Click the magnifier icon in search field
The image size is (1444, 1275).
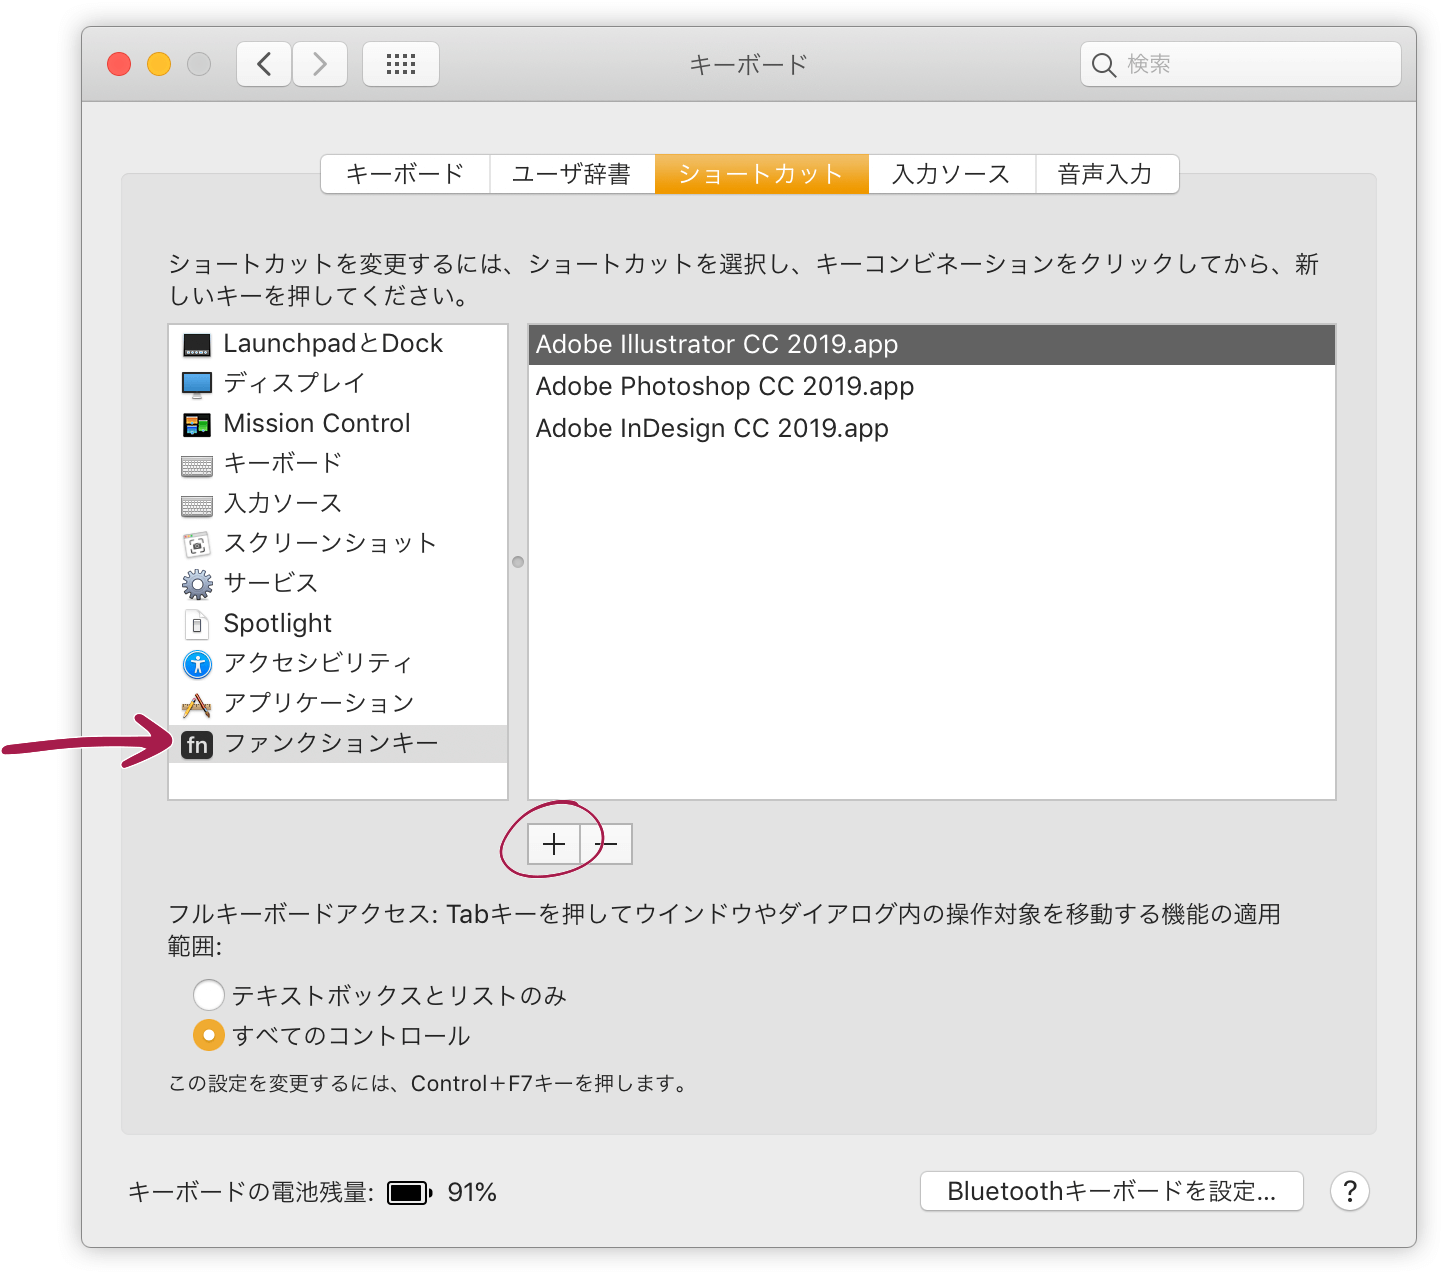coord(1103,65)
